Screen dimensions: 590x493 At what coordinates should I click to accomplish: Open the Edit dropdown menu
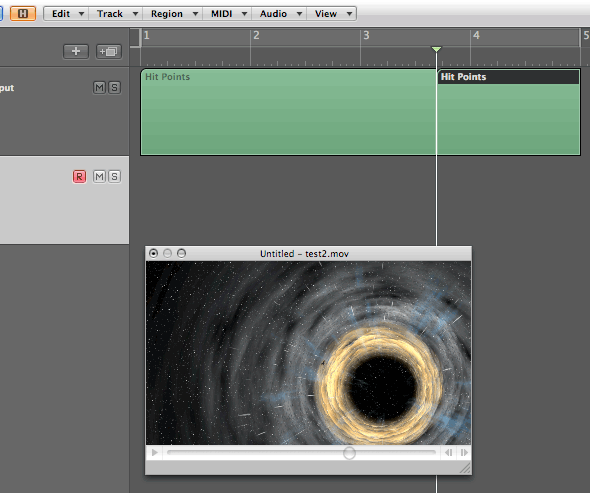66,14
